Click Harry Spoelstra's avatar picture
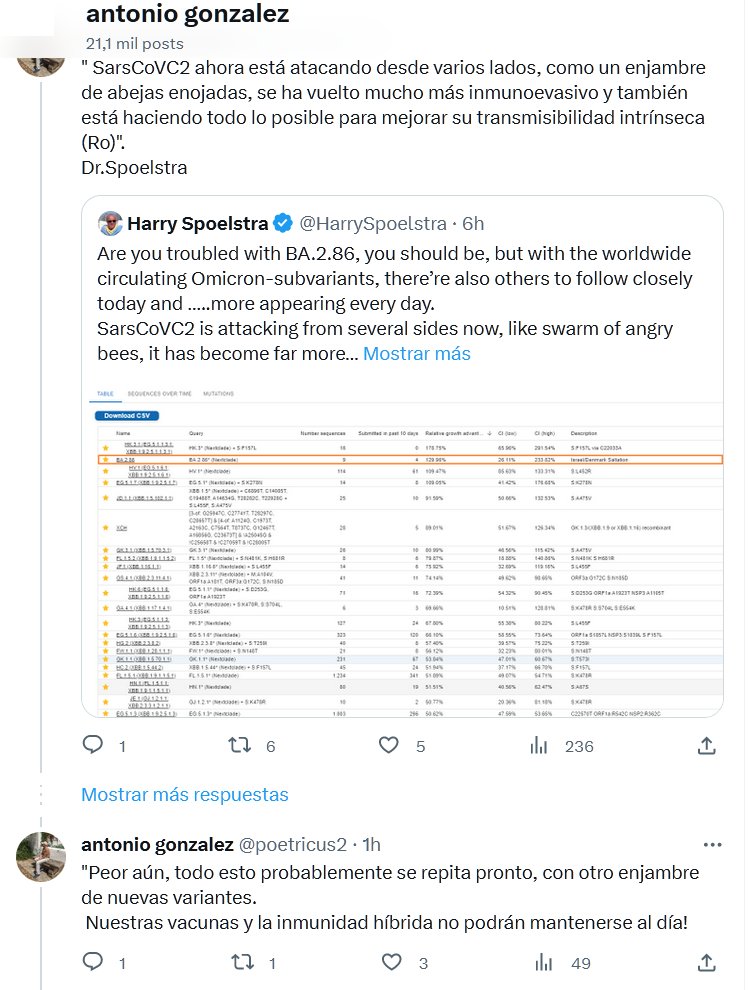 (110, 223)
